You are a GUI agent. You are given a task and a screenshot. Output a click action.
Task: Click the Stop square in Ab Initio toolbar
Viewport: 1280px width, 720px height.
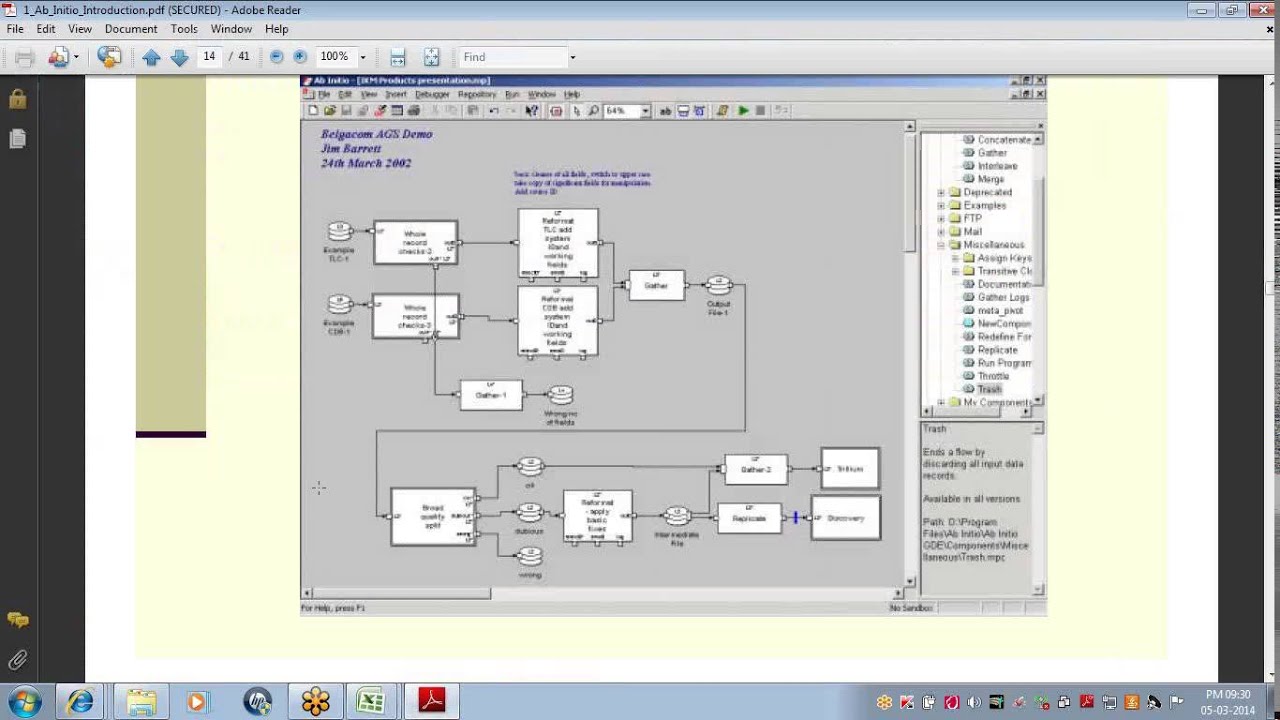tap(760, 111)
